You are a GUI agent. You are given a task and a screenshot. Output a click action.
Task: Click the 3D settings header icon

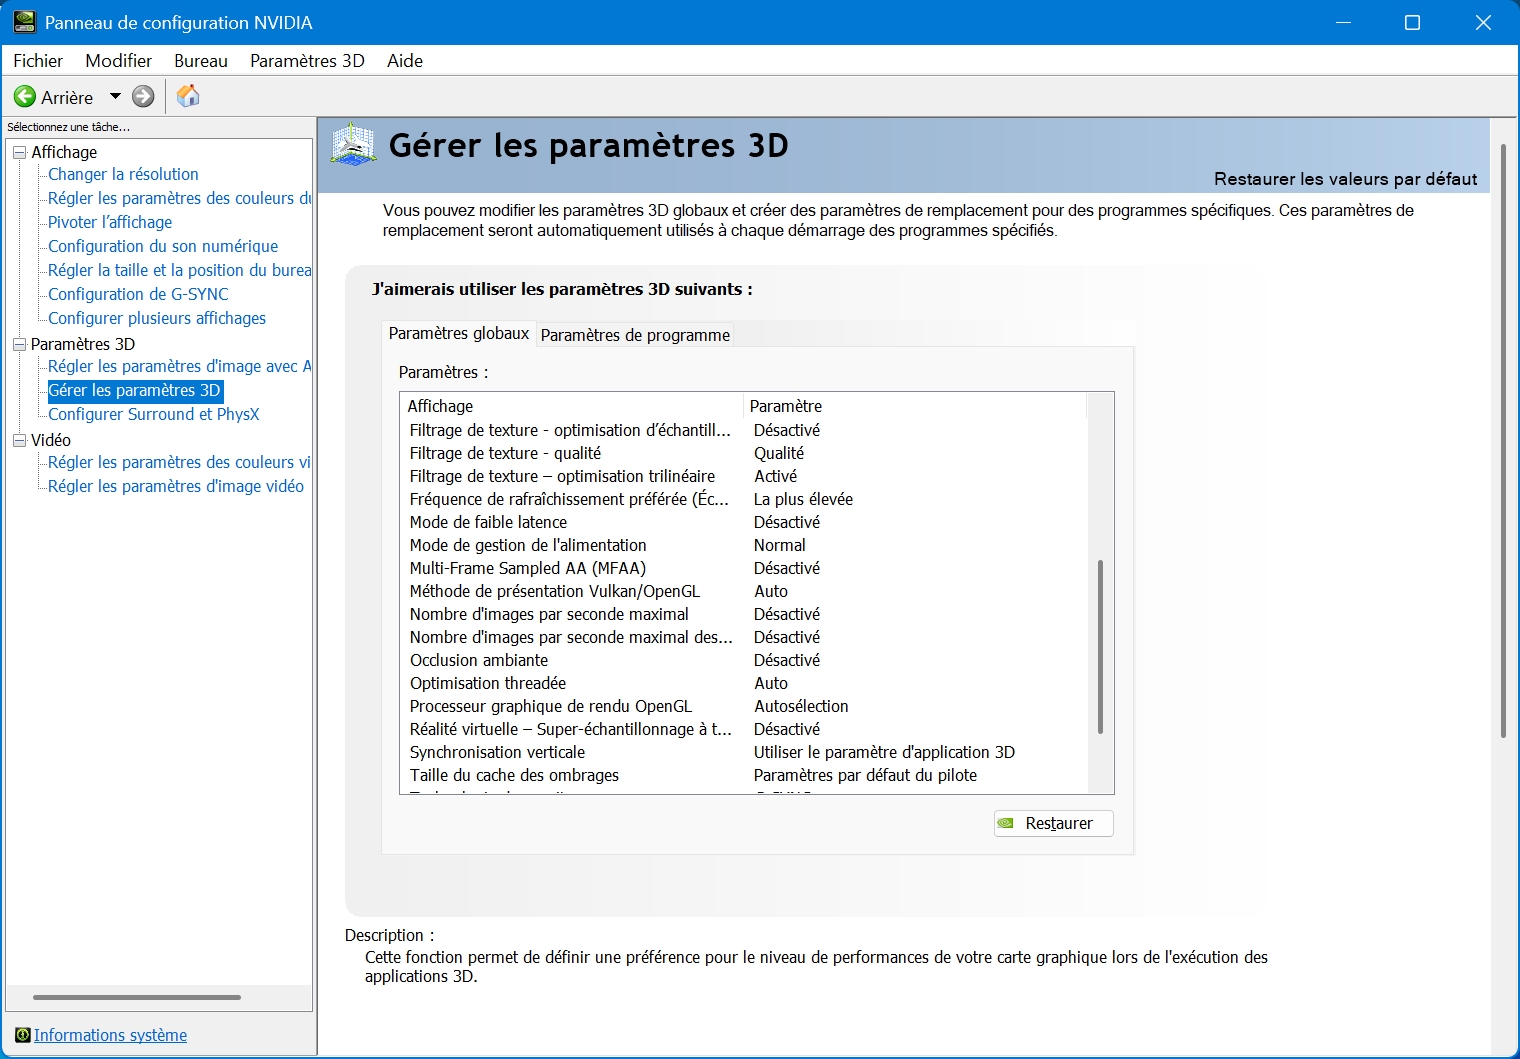pyautogui.click(x=354, y=145)
